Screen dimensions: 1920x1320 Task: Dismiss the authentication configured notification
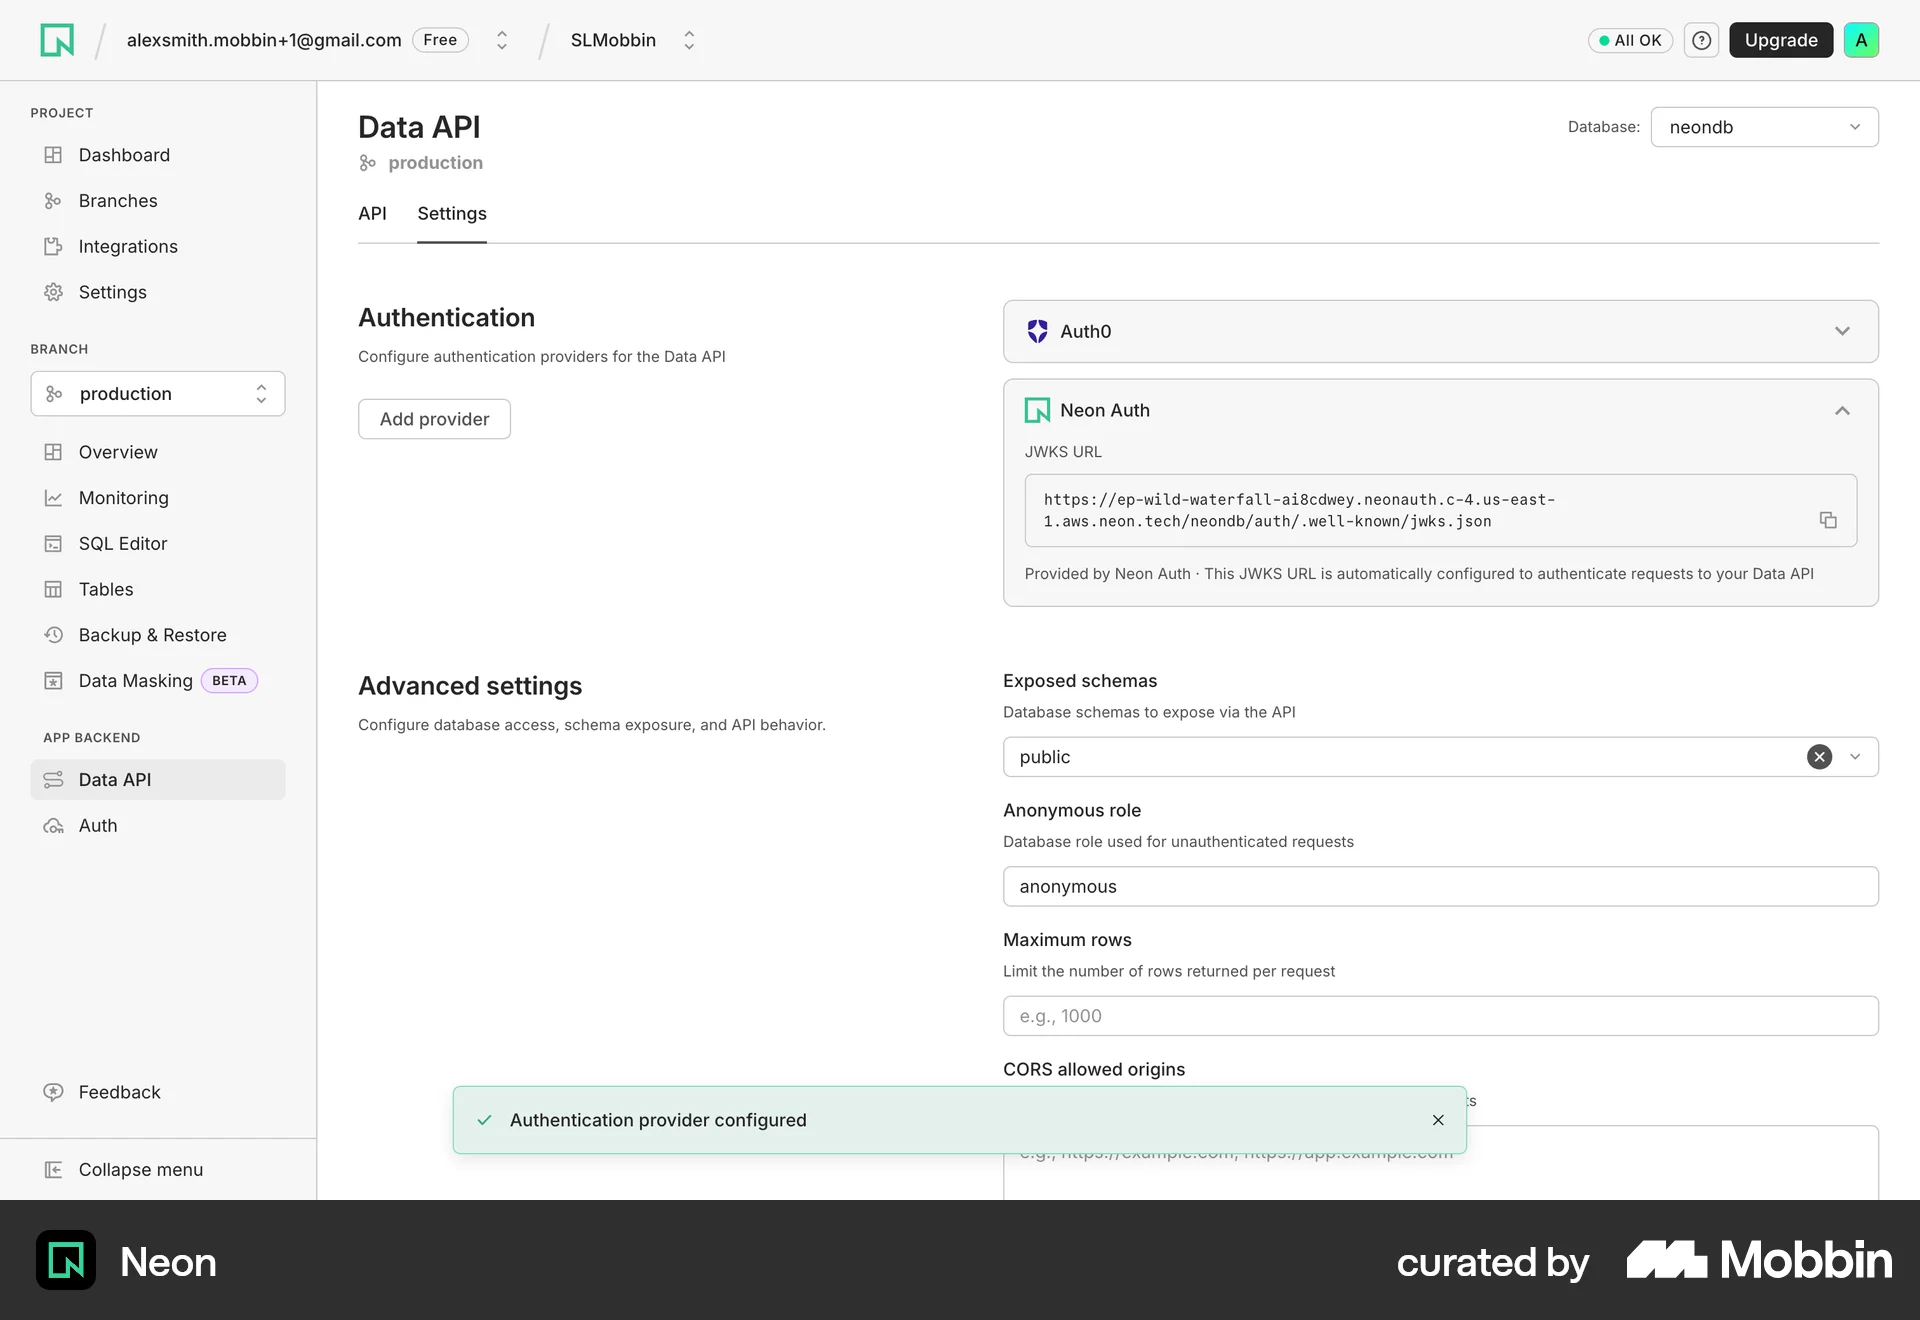point(1438,1120)
